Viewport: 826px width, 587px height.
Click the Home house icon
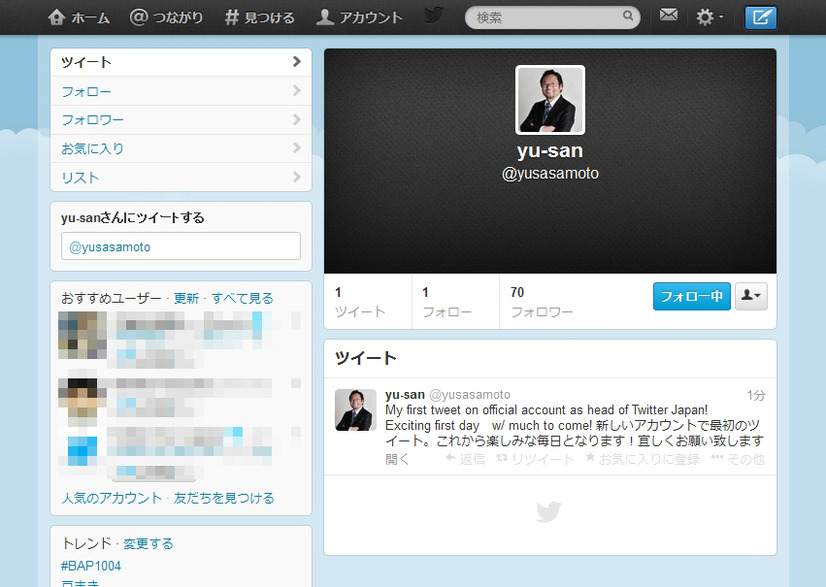point(56,17)
